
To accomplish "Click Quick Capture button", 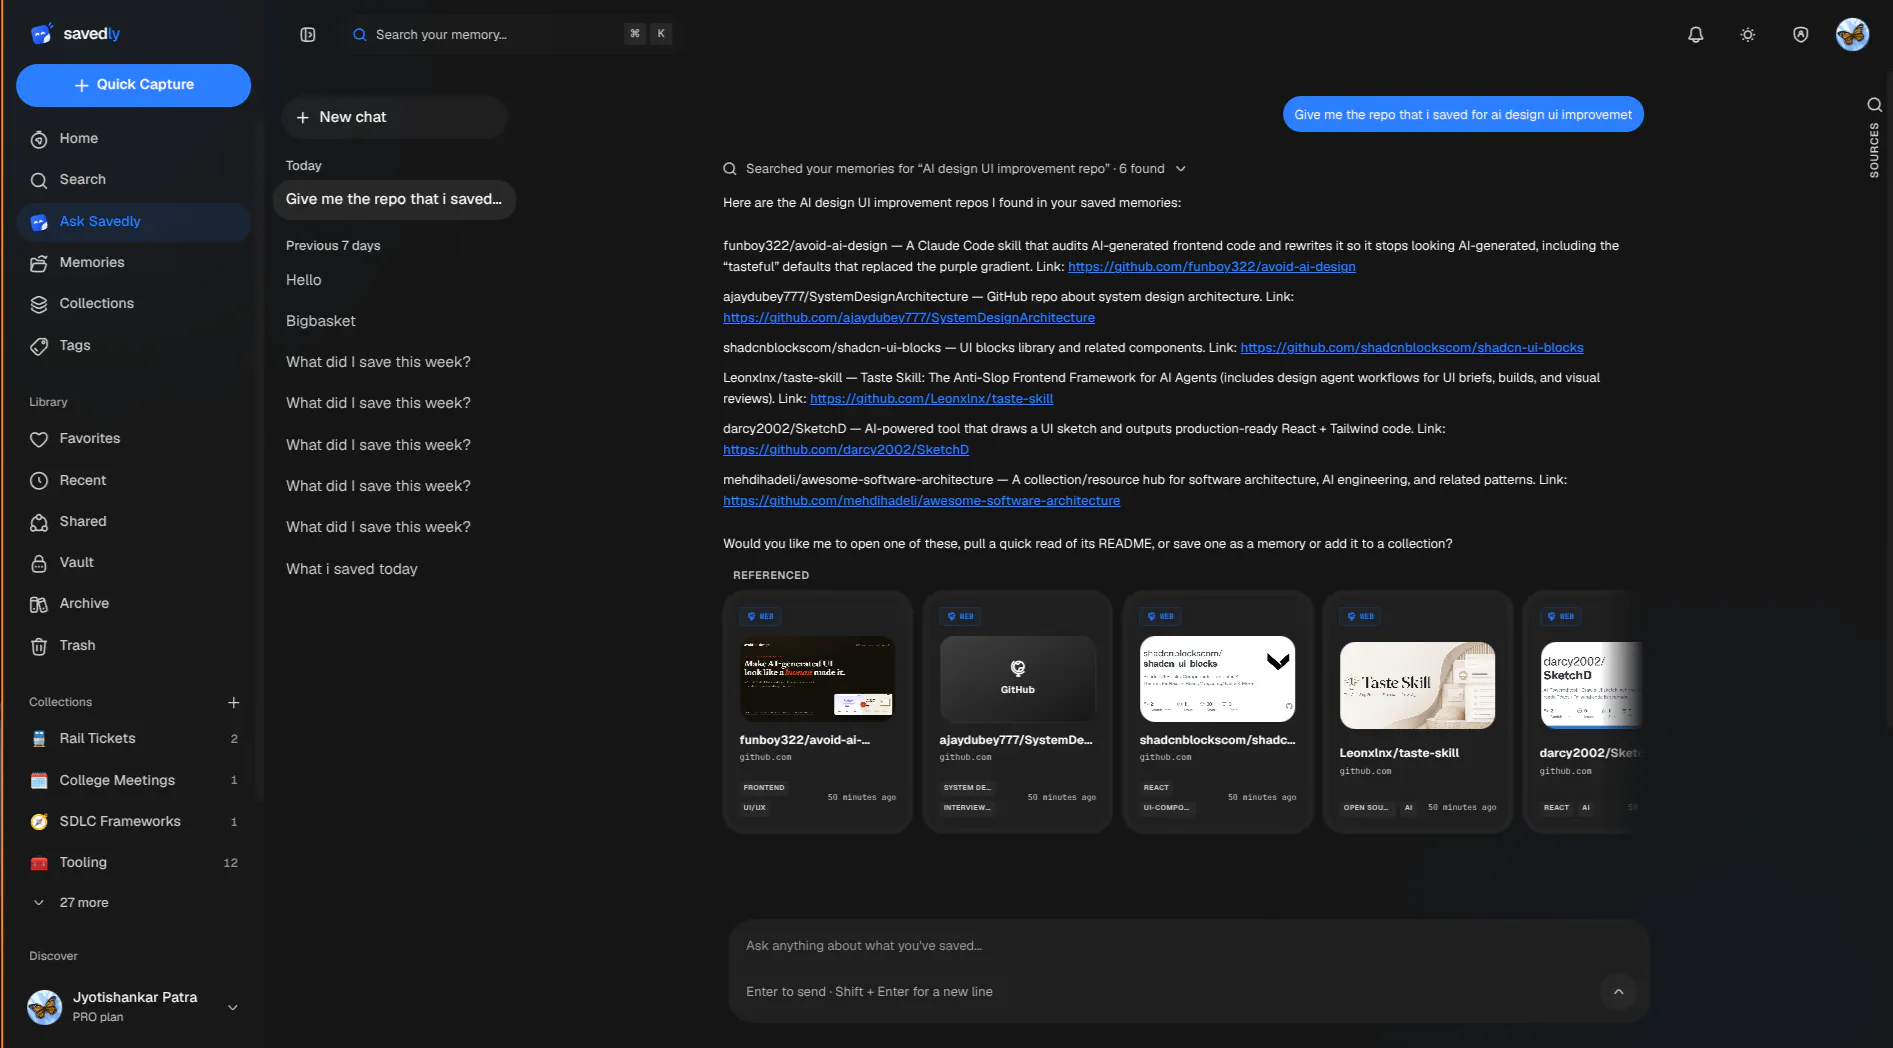I will coord(133,85).
